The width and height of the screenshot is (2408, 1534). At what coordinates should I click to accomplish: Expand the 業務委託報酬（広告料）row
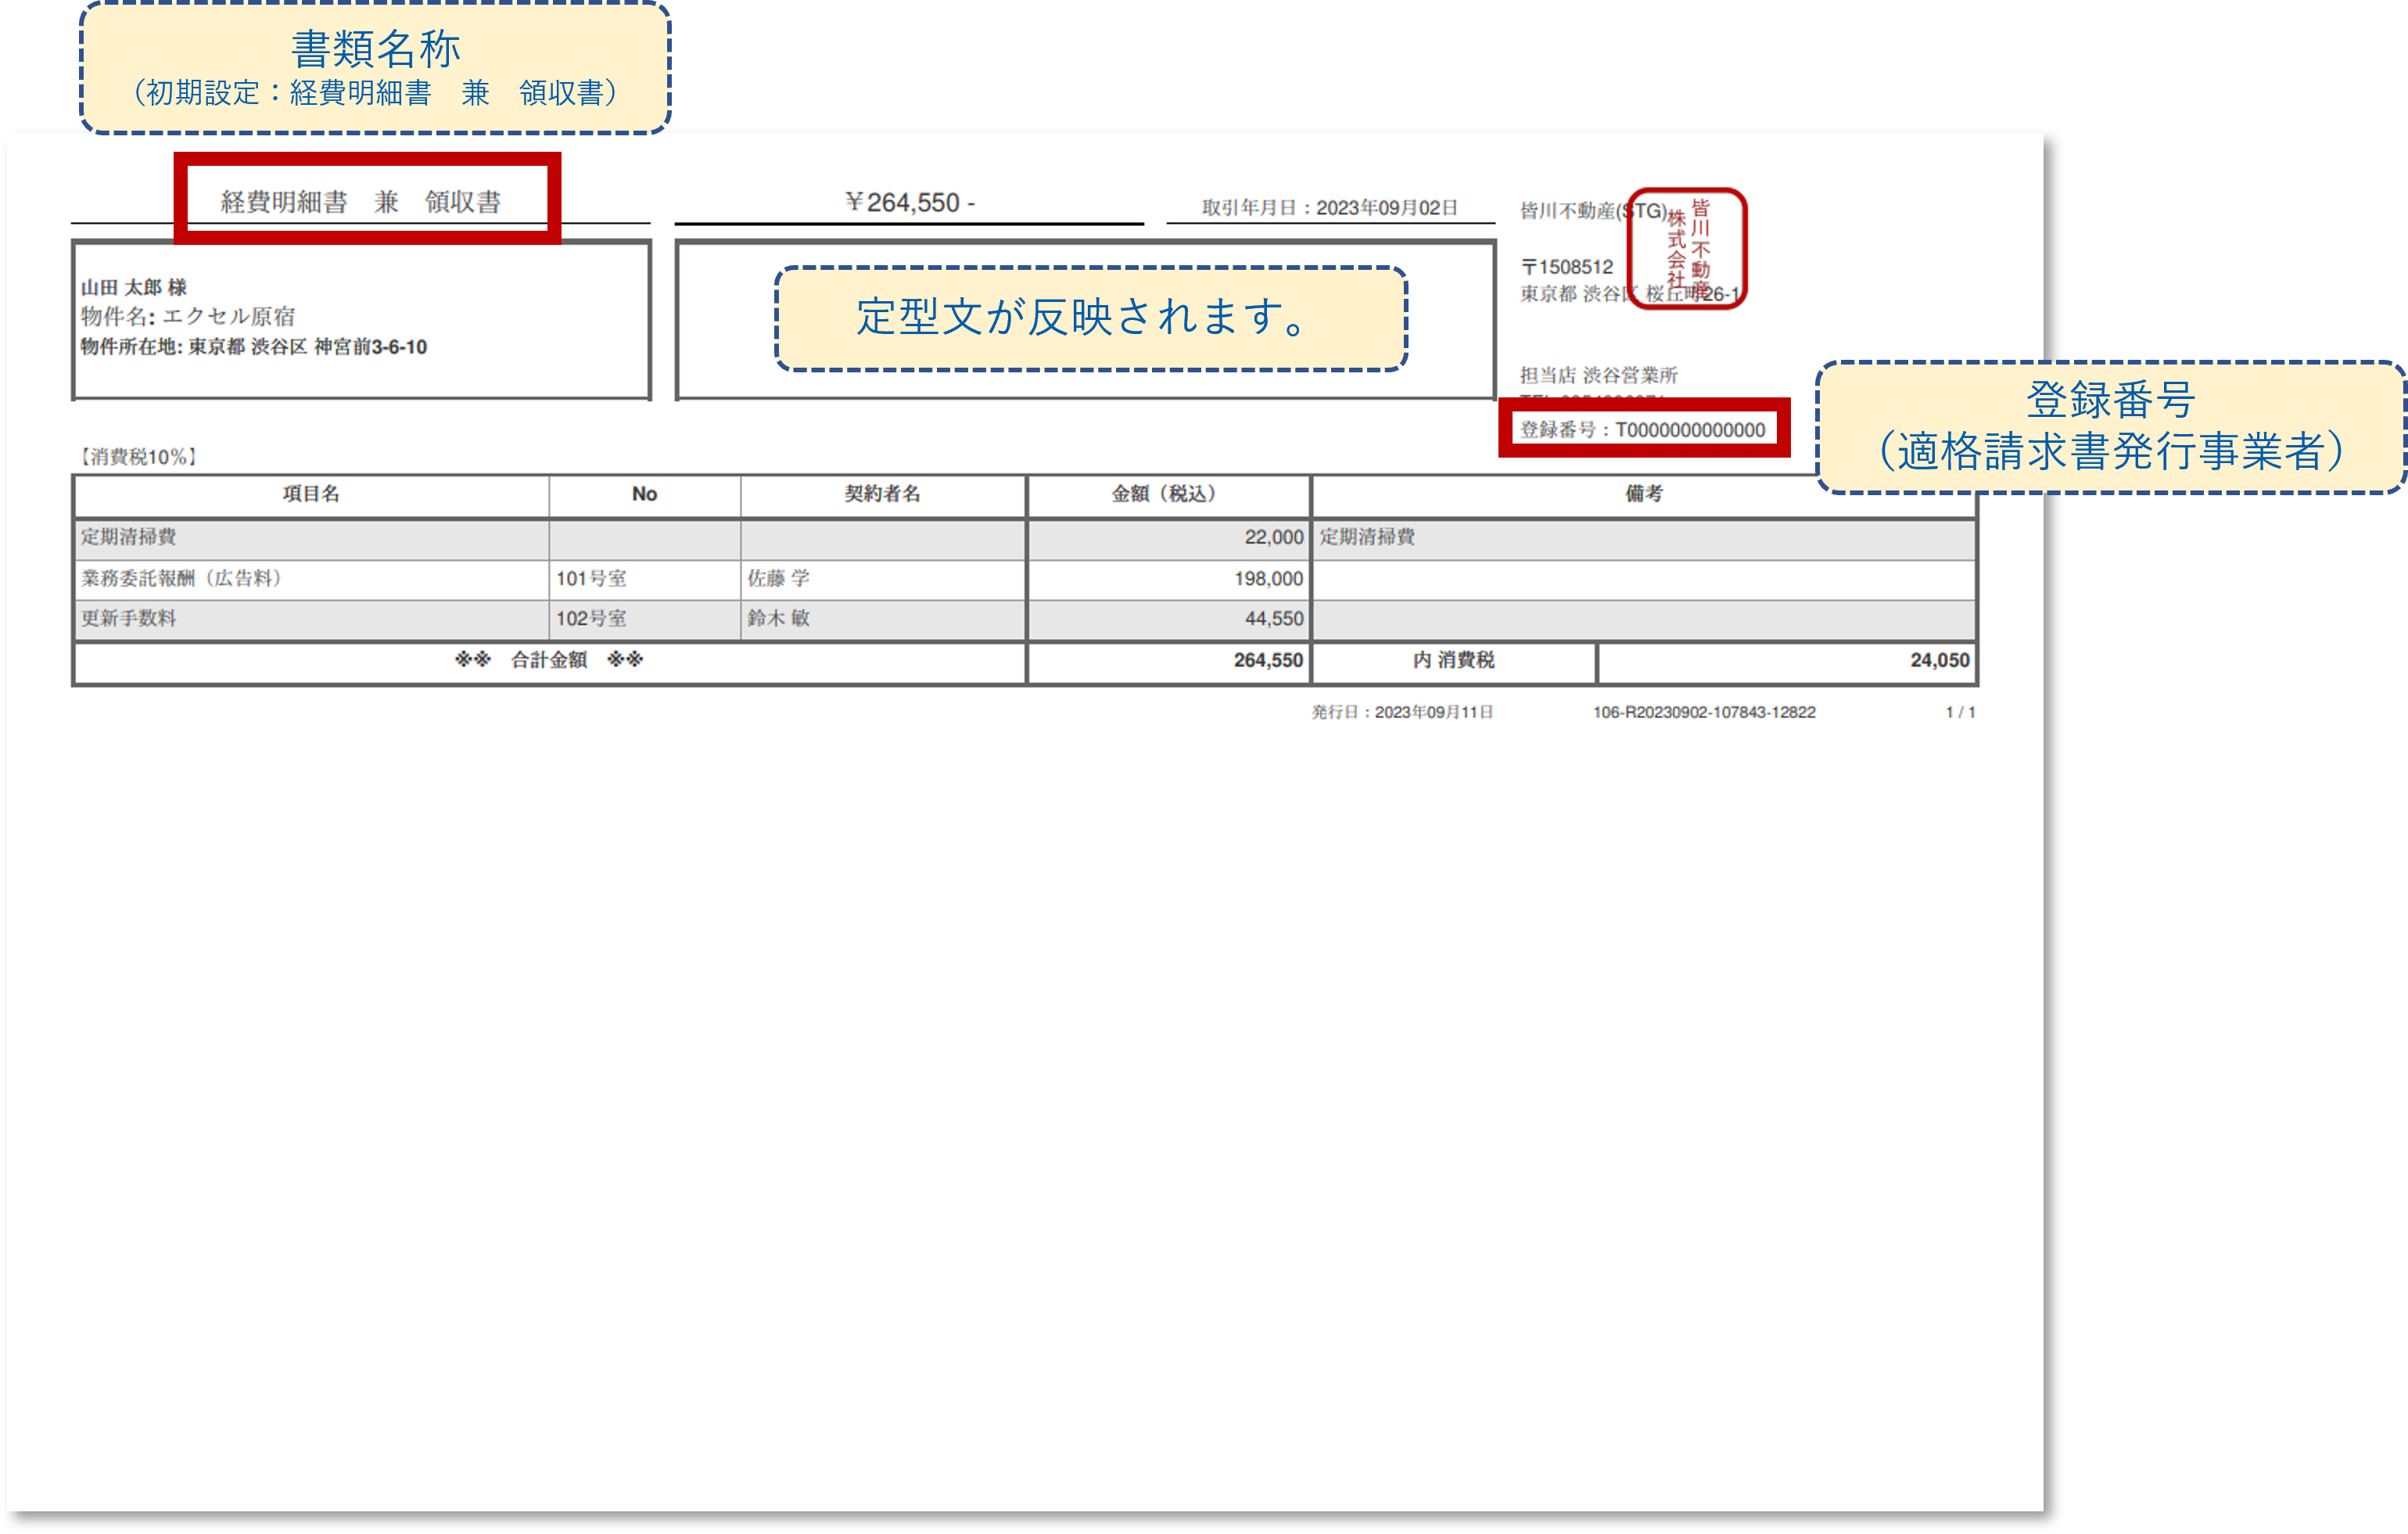pyautogui.click(x=180, y=578)
